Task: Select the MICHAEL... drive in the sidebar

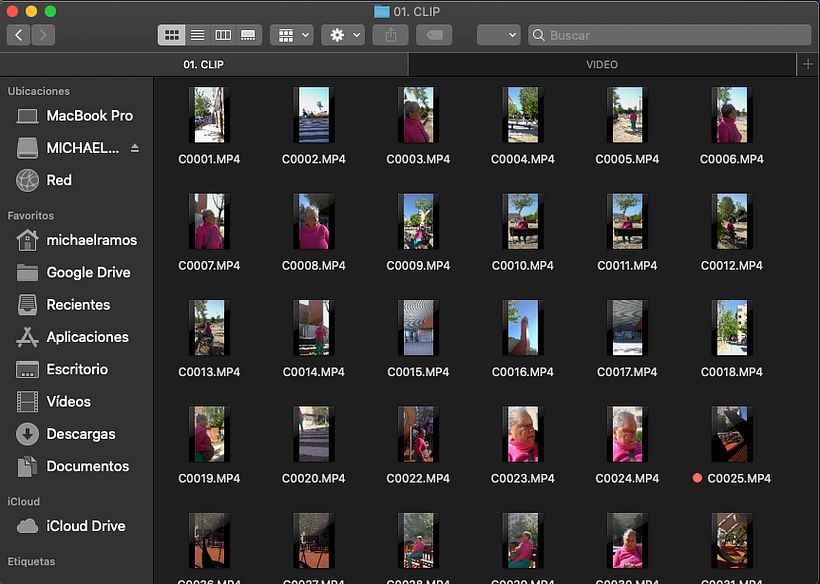Action: [68, 148]
